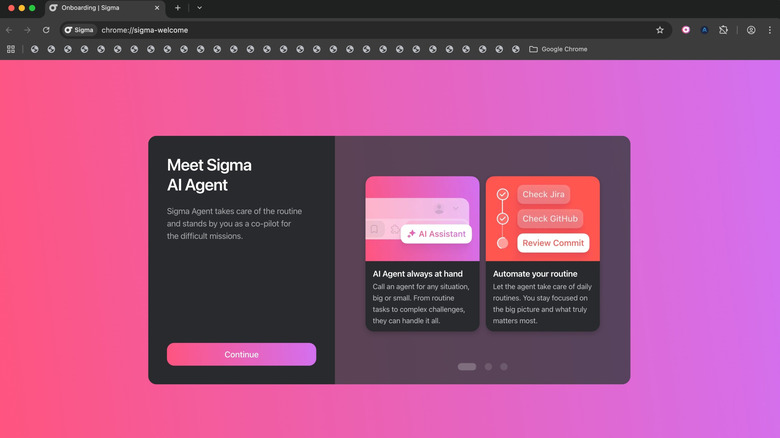Open the extensions puzzle icon

point(723,30)
